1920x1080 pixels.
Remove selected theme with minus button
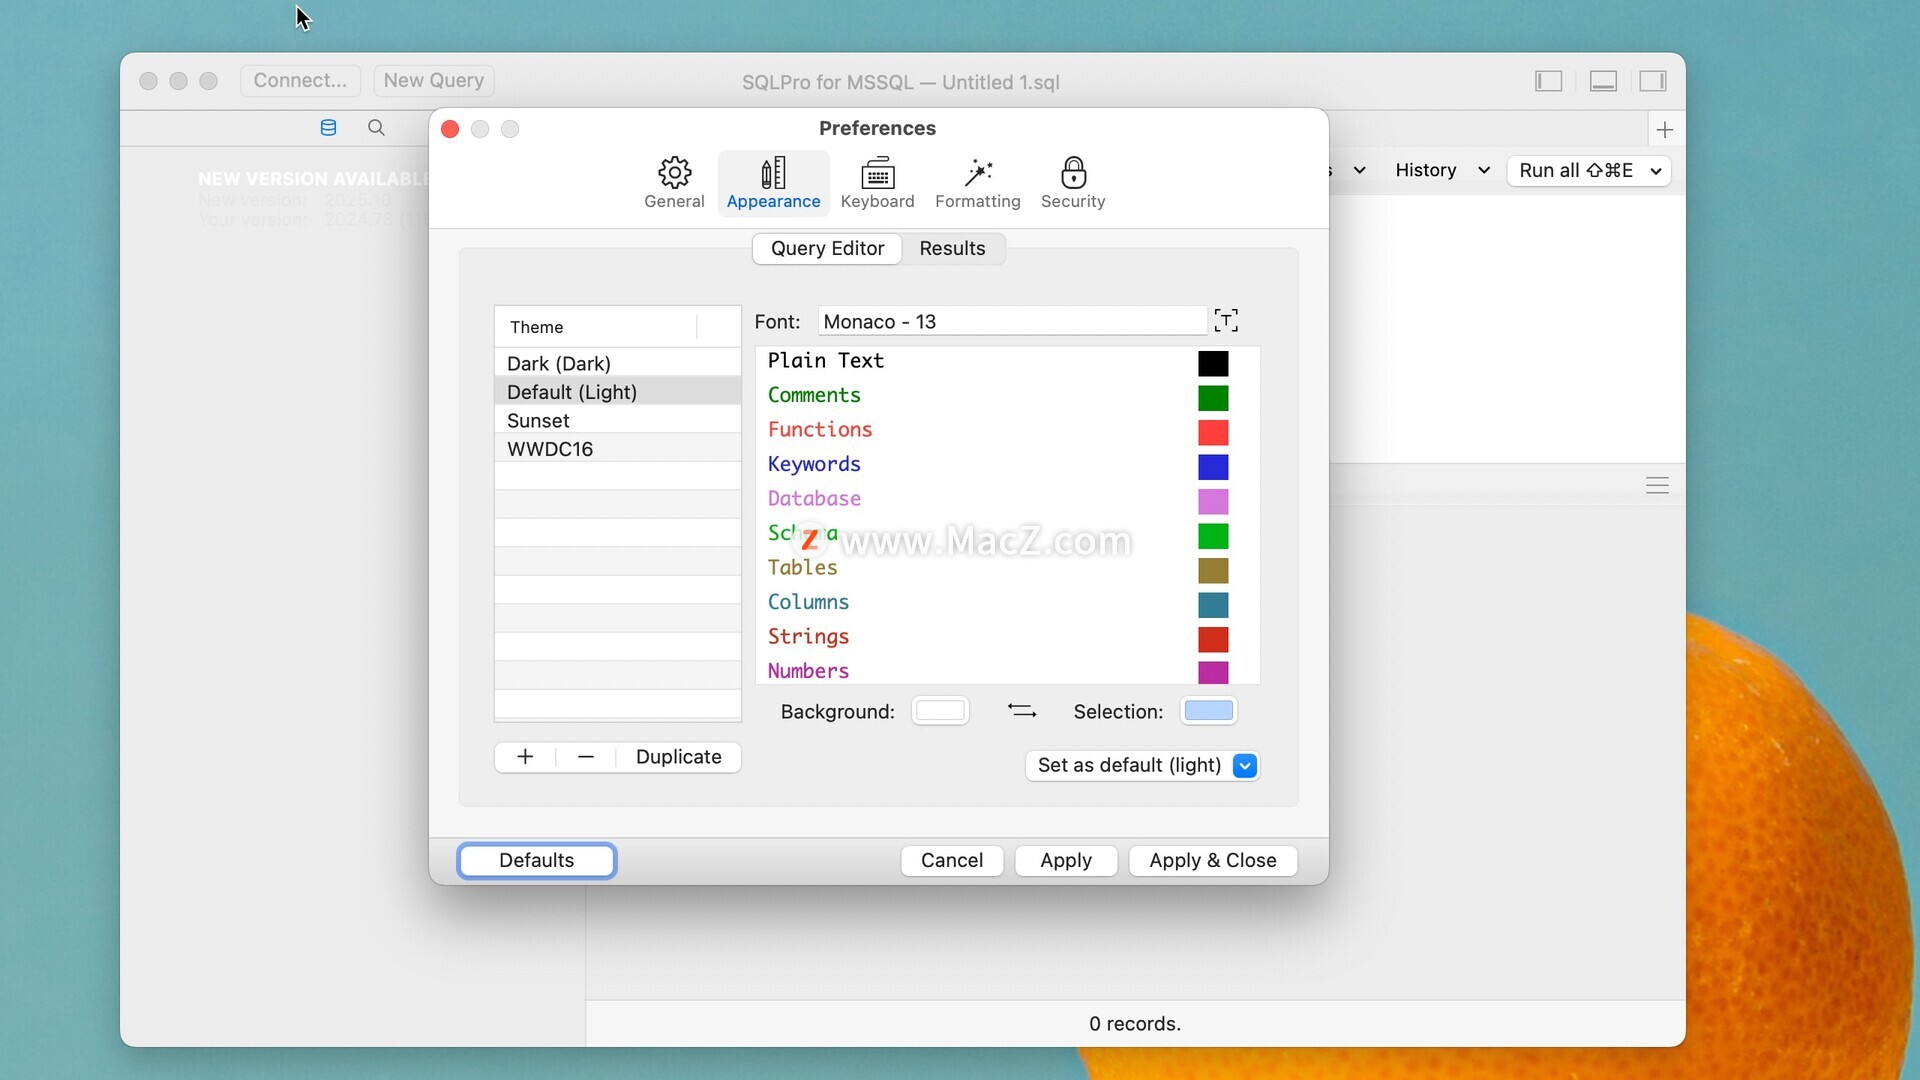point(586,757)
